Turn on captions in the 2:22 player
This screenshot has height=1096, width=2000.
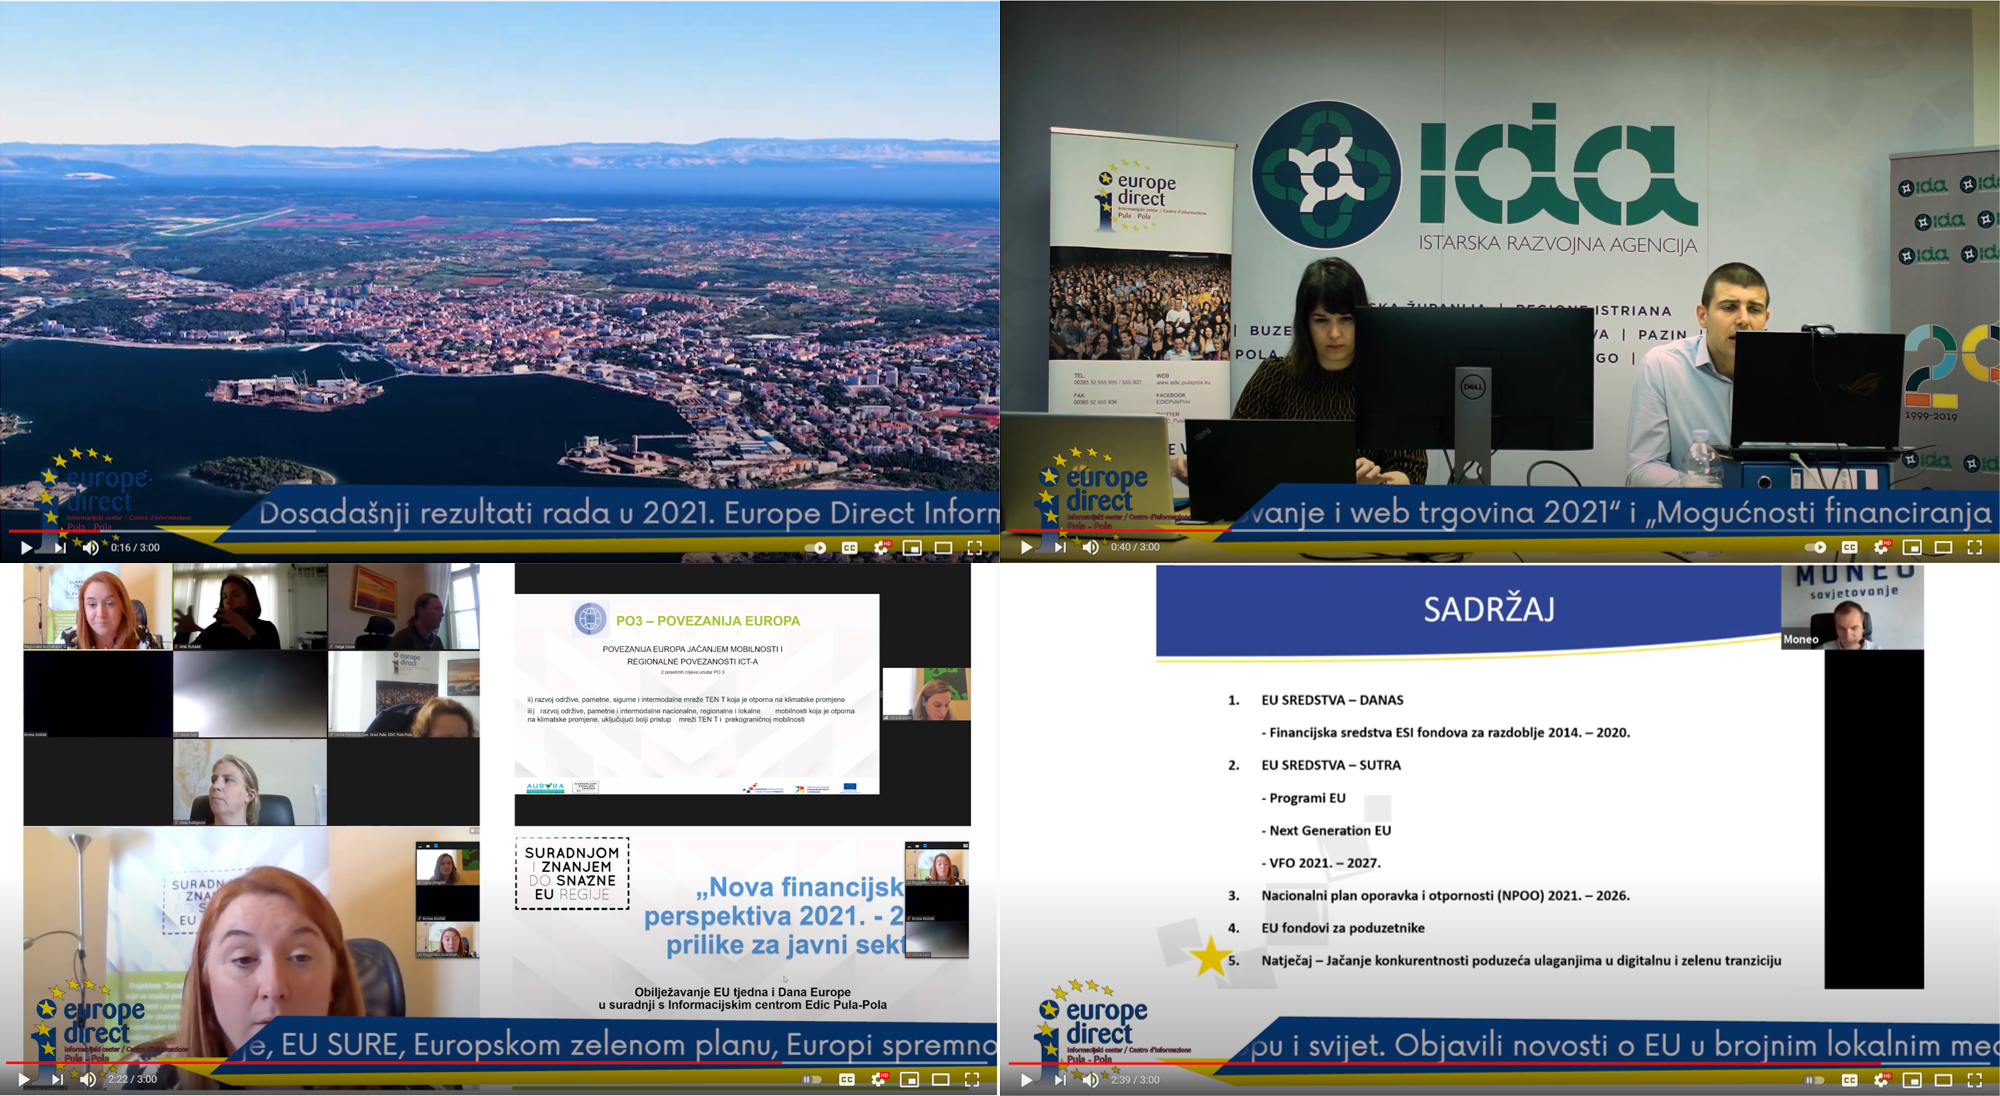[x=846, y=1079]
